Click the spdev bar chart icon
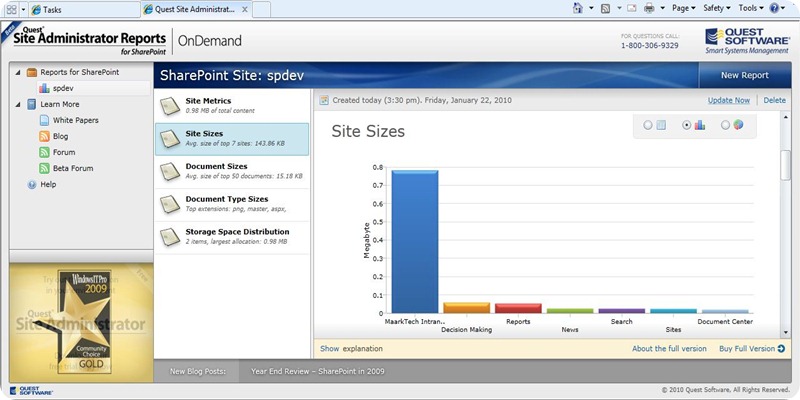800x400 pixels. tap(44, 89)
